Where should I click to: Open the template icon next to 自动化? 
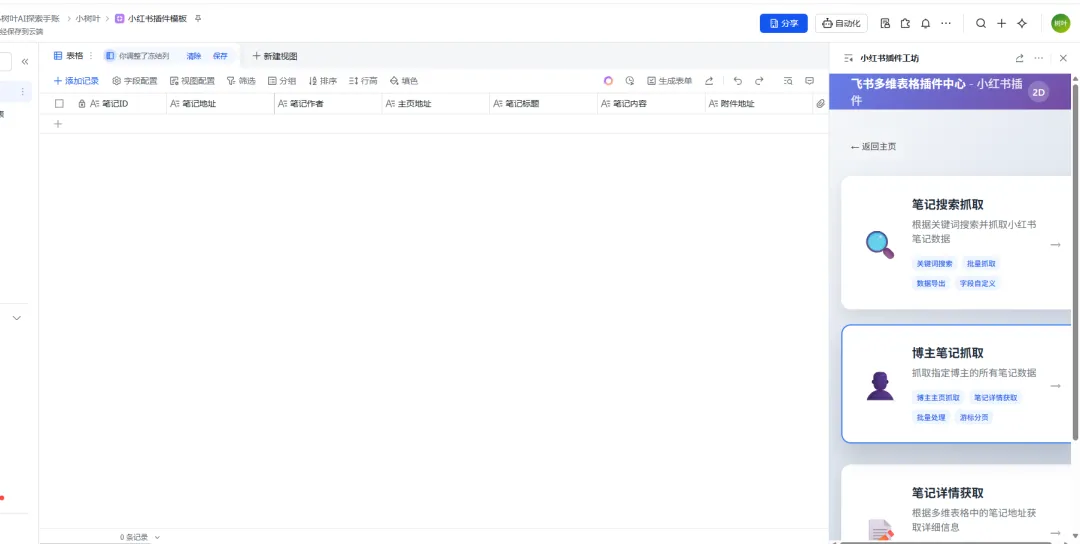pos(885,23)
